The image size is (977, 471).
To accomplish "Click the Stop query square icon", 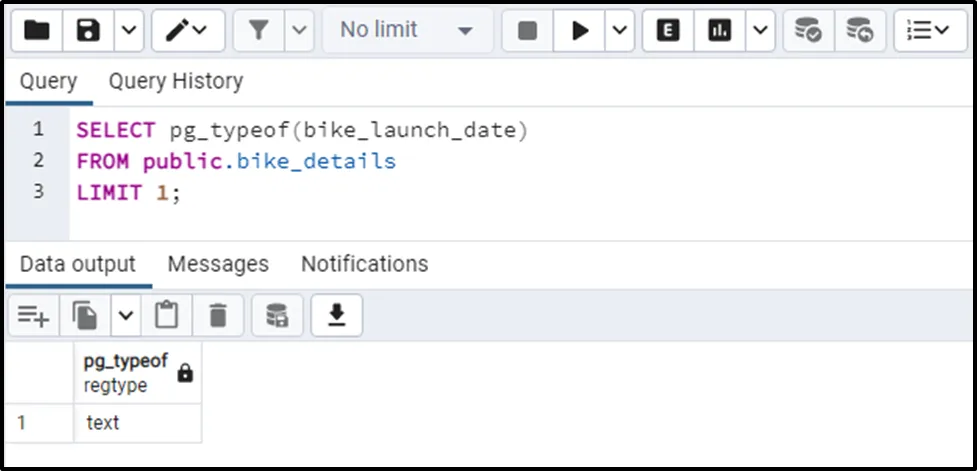I will (x=528, y=31).
